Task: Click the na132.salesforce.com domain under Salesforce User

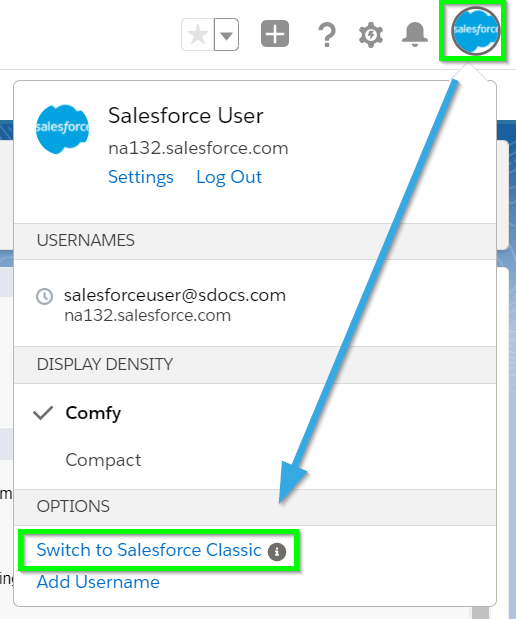Action: pyautogui.click(x=198, y=148)
